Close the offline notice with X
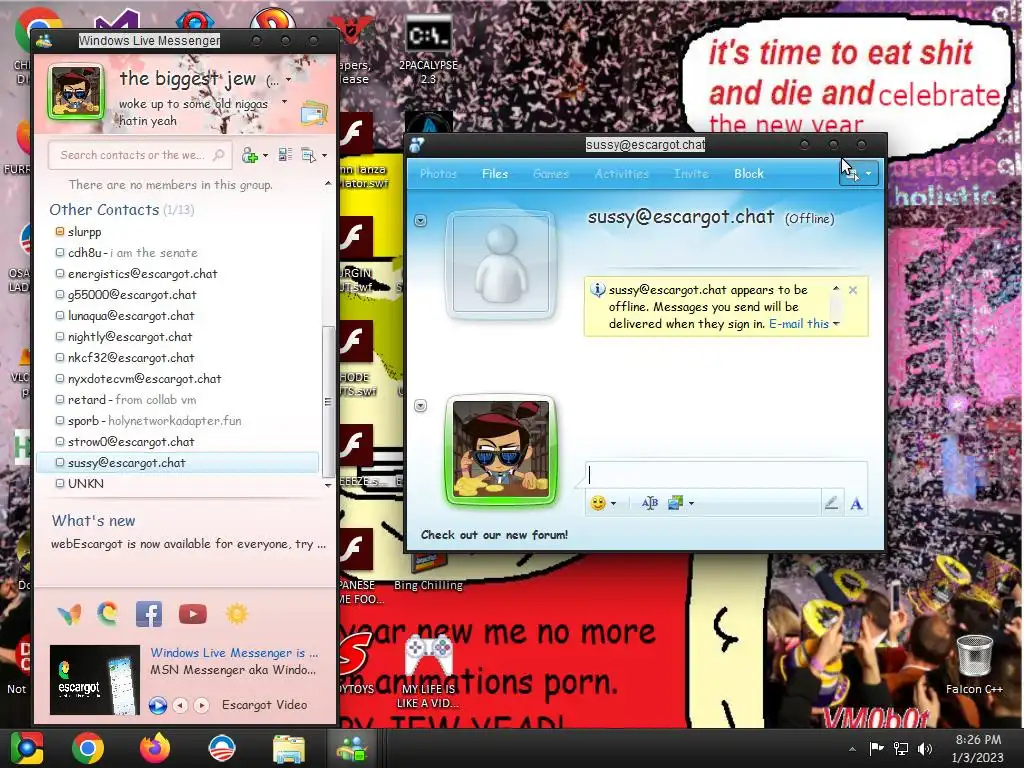 [853, 290]
